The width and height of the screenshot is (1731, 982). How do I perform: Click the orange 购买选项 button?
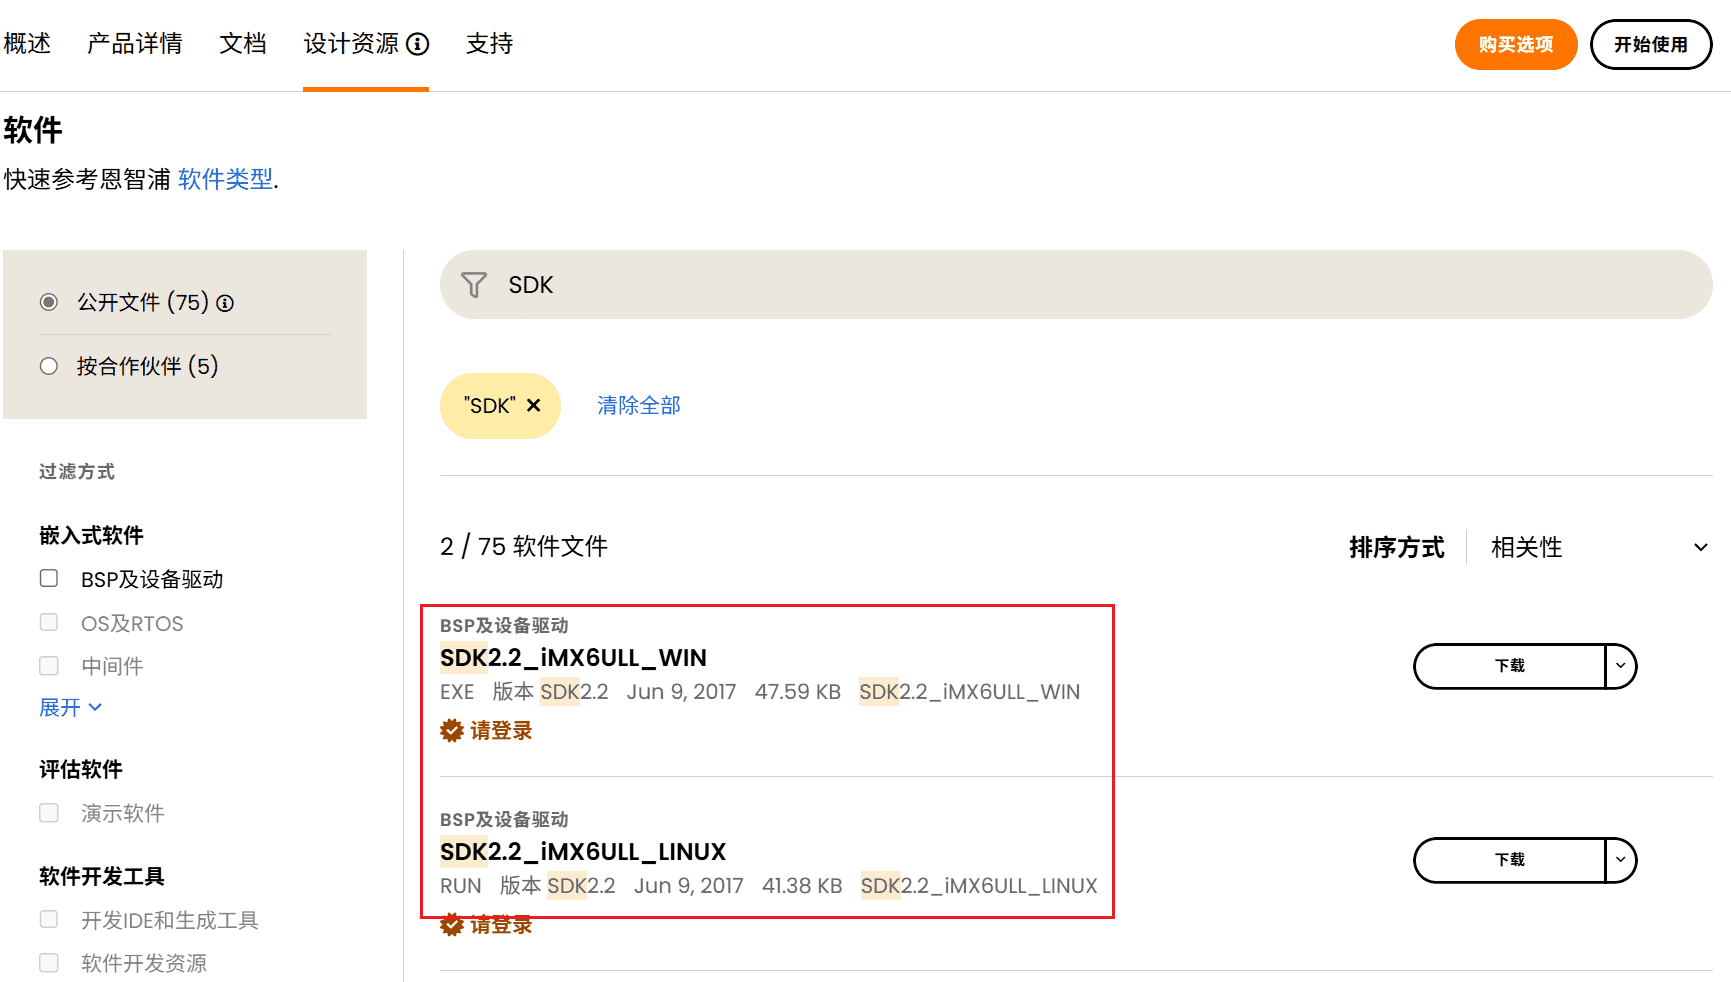tap(1515, 45)
